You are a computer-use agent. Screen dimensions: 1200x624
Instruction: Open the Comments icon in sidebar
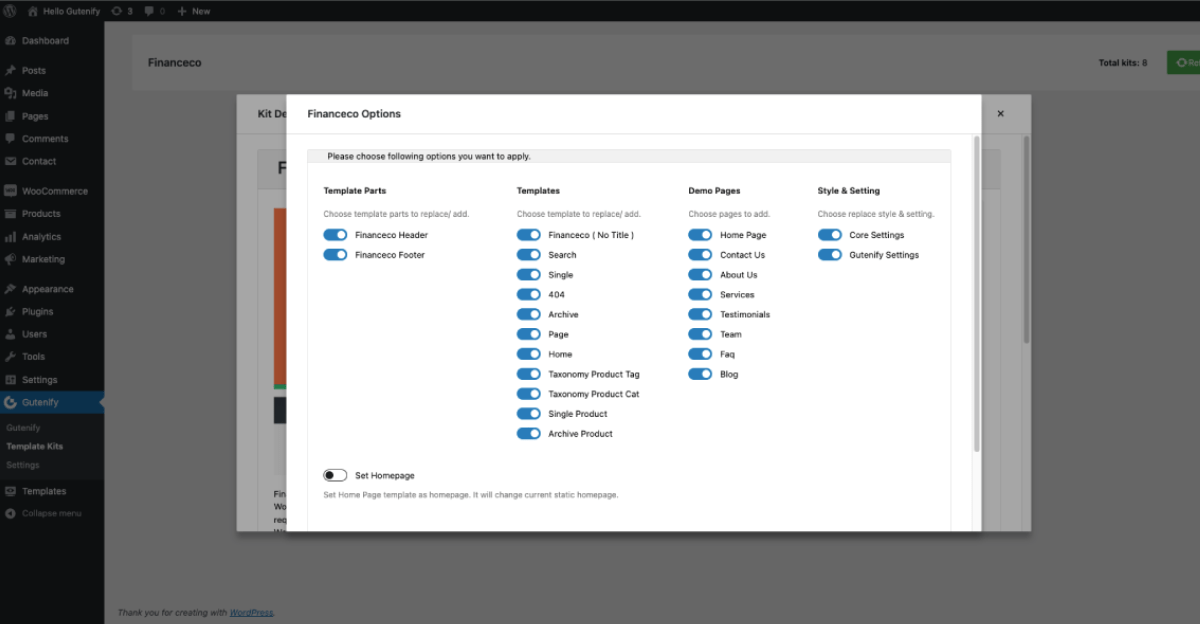click(11, 139)
